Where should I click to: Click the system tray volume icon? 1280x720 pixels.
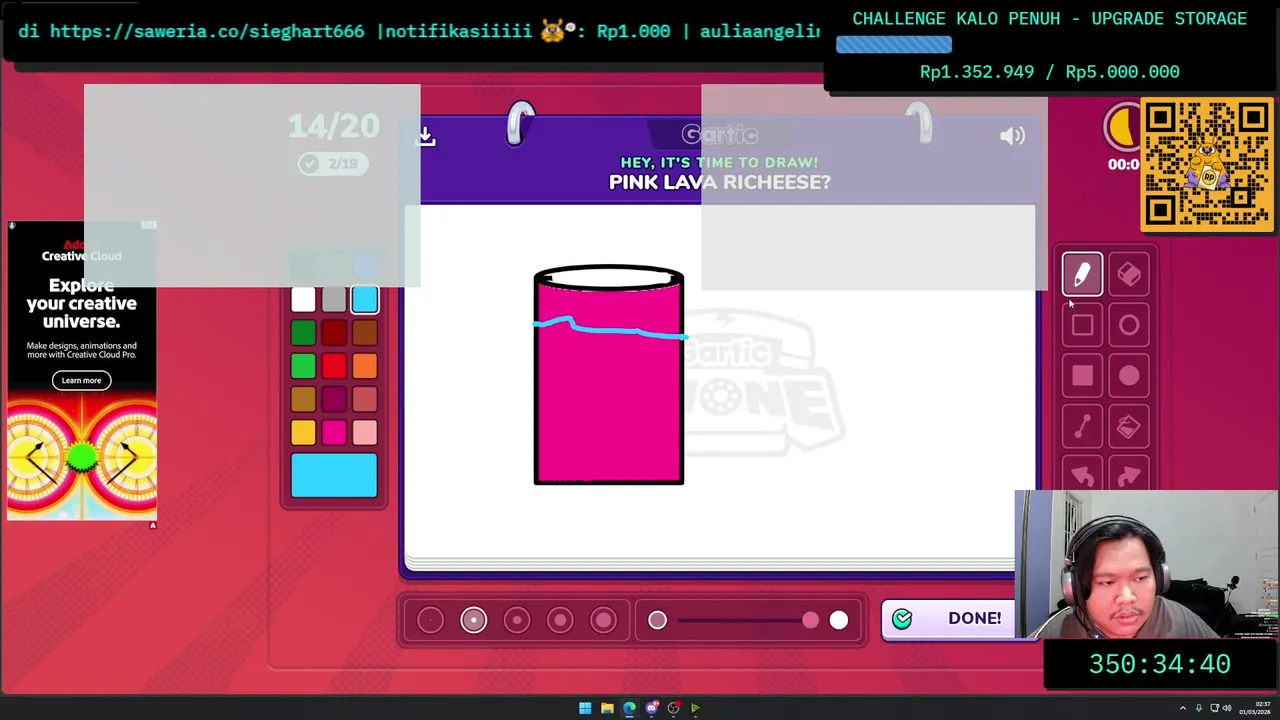[1229, 708]
